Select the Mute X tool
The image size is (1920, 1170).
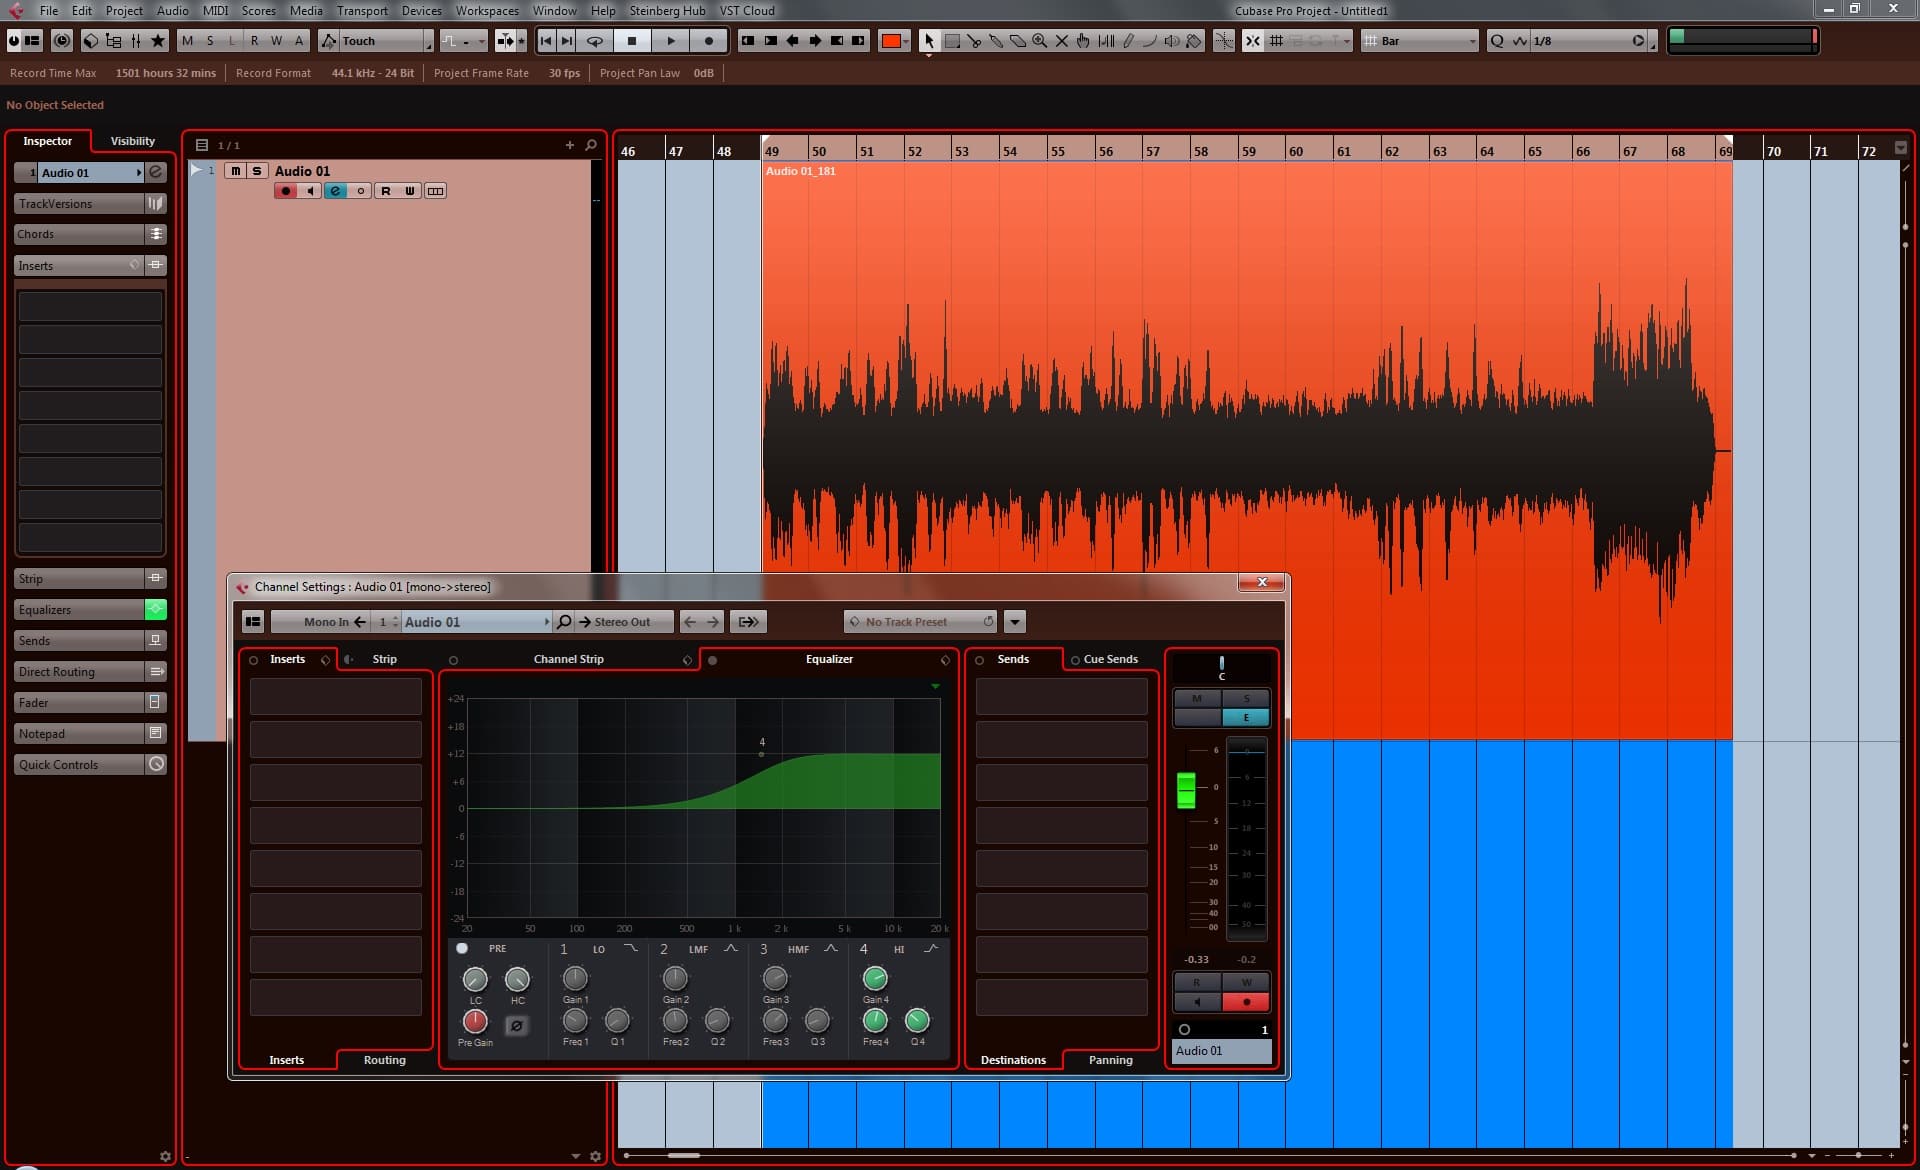(x=1062, y=41)
